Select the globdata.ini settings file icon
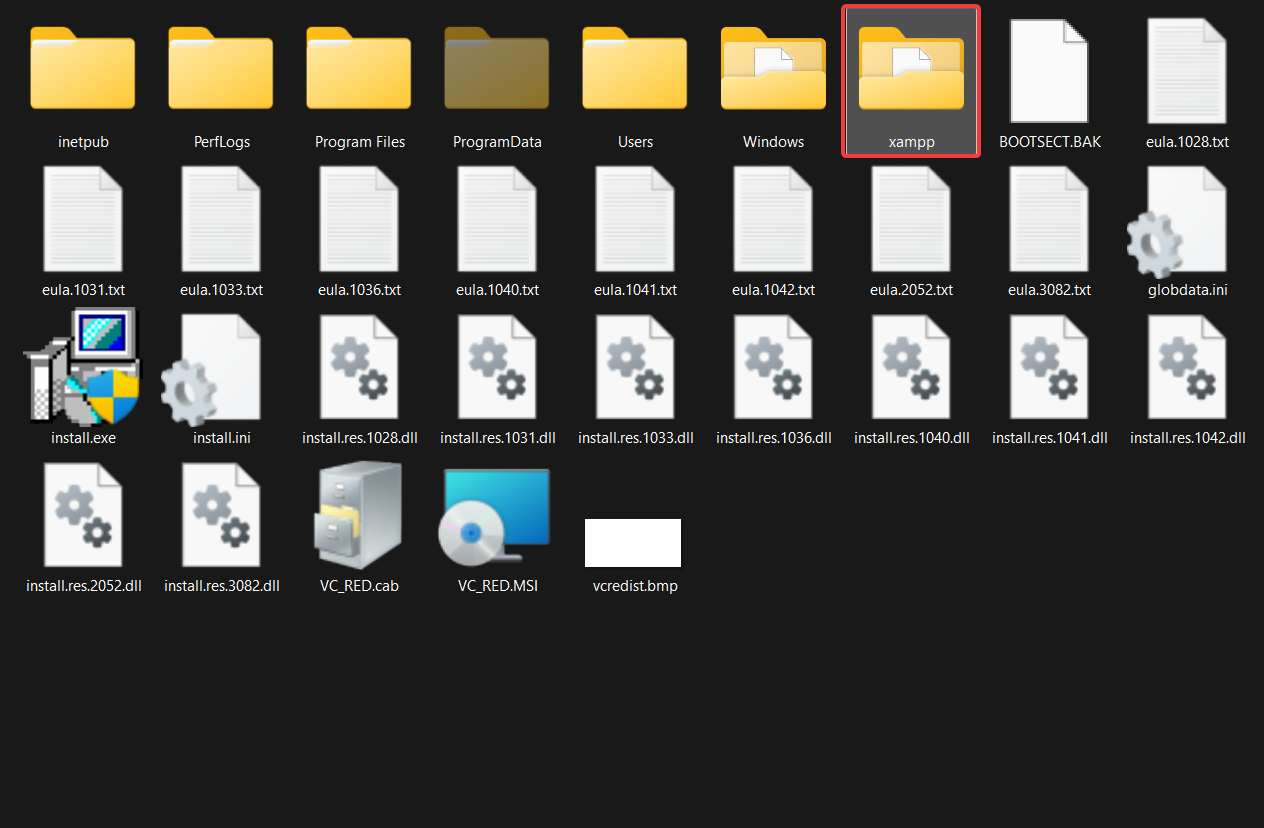The width and height of the screenshot is (1264, 828). (1177, 222)
